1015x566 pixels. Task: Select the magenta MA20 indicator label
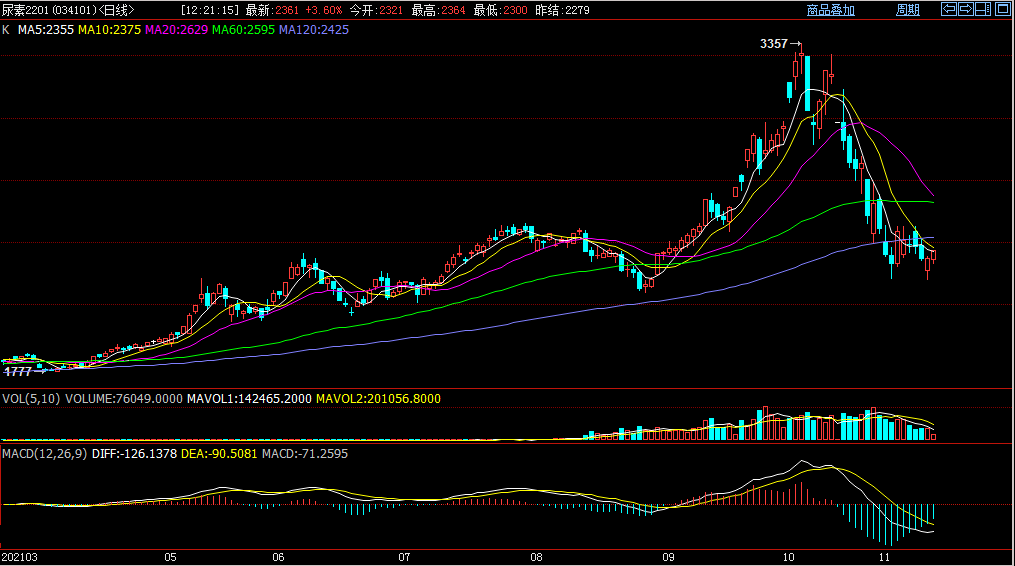[x=177, y=30]
